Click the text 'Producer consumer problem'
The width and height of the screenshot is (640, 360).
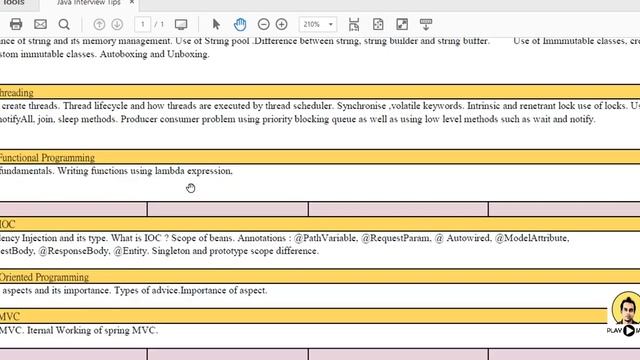click(178, 120)
